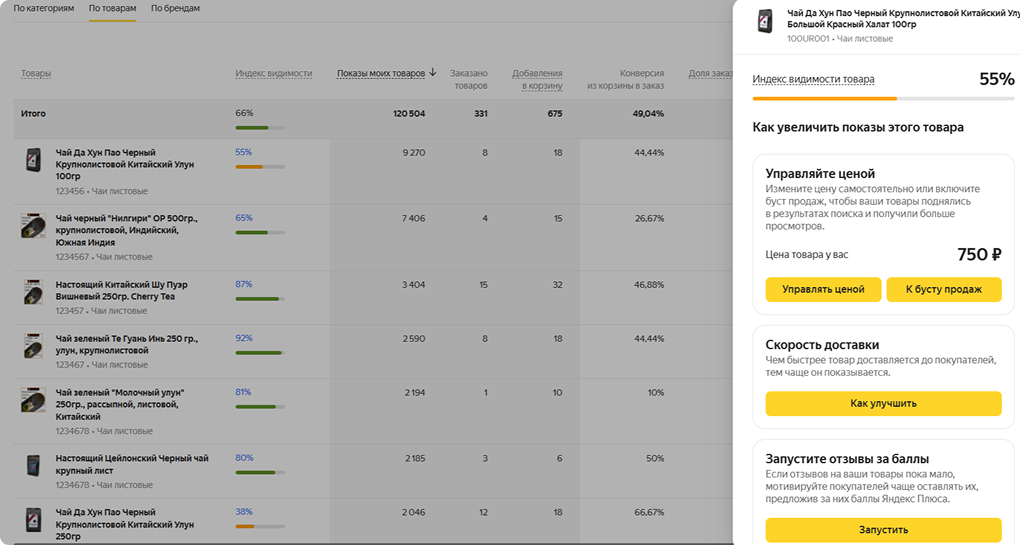This screenshot has width=1020, height=545.
Task: Click the Молочный улун product image
Action: [x=34, y=401]
